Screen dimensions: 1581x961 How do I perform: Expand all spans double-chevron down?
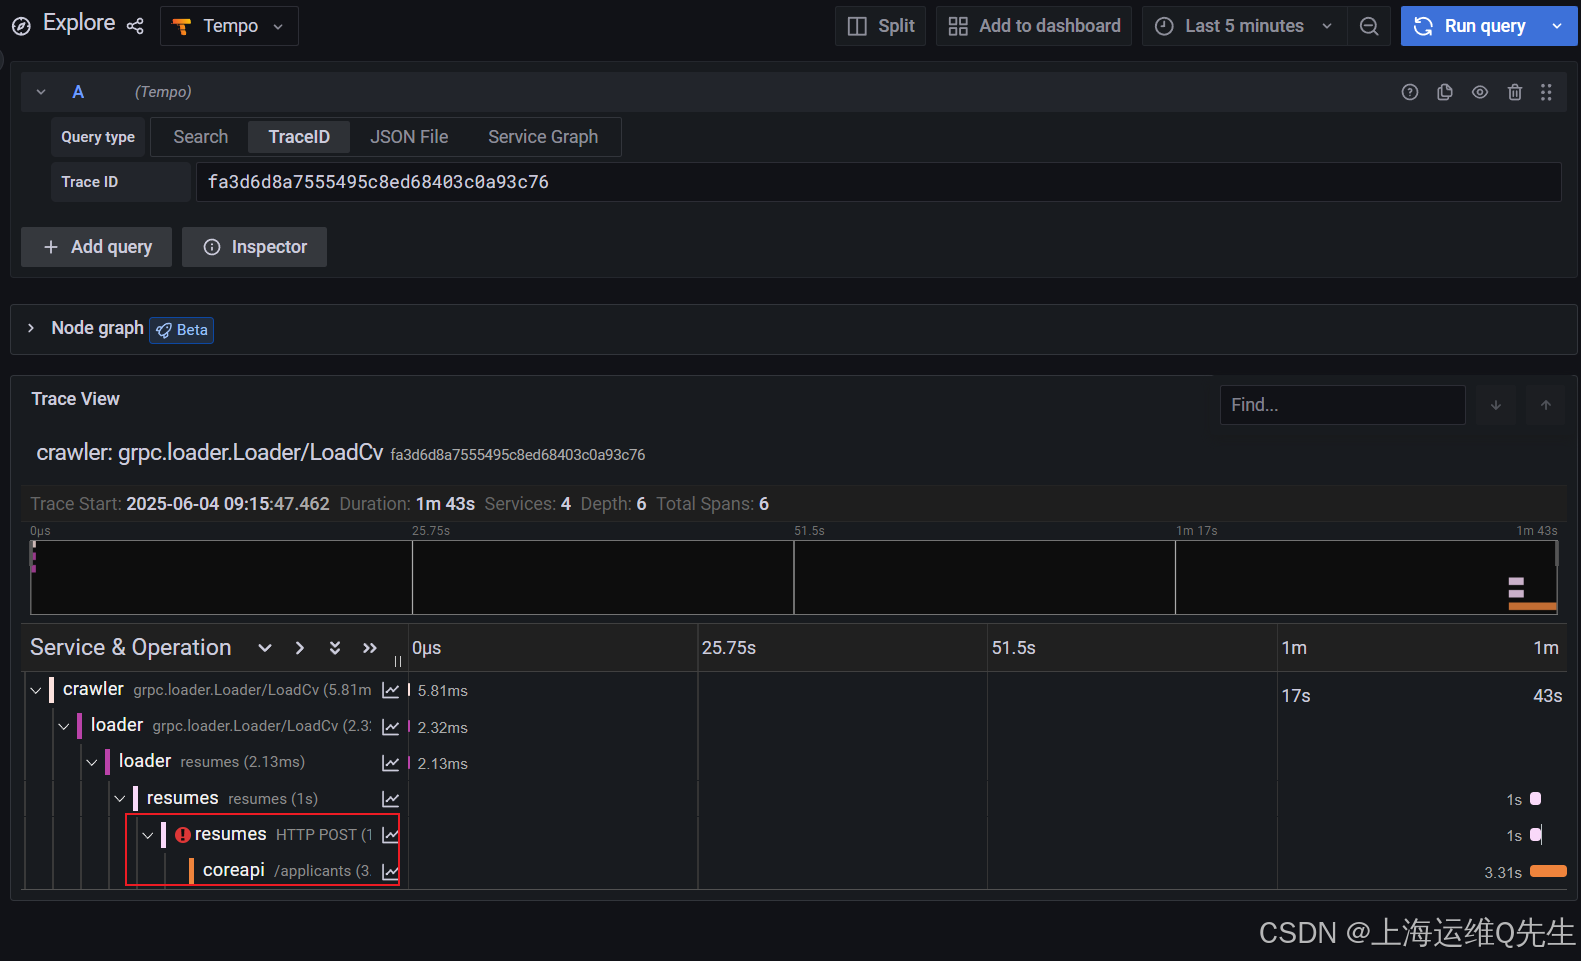(x=335, y=648)
